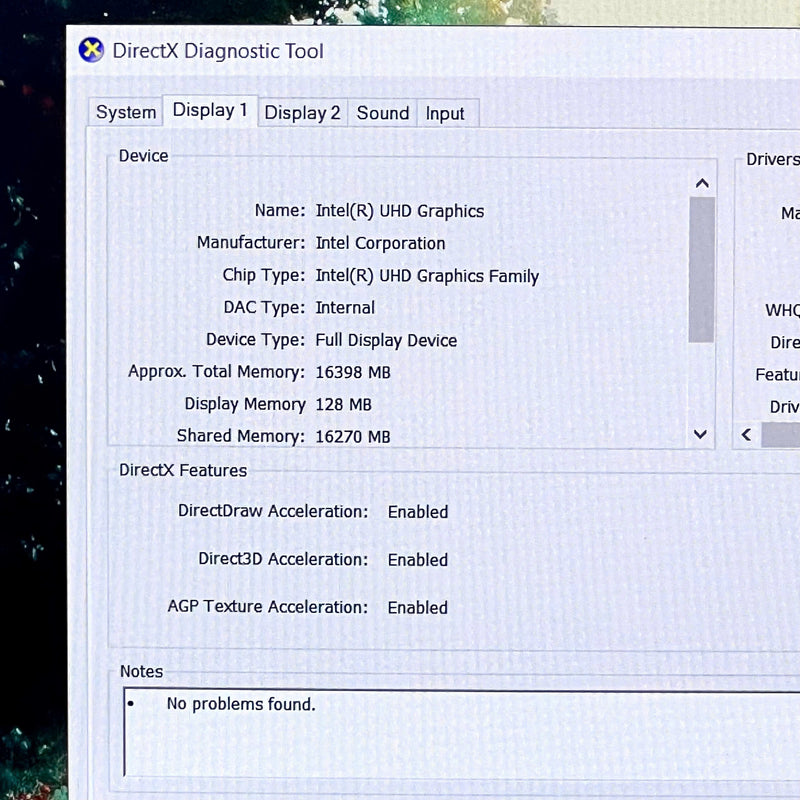This screenshot has height=800, width=800.
Task: Click the Drivers group heading
Action: (x=773, y=159)
